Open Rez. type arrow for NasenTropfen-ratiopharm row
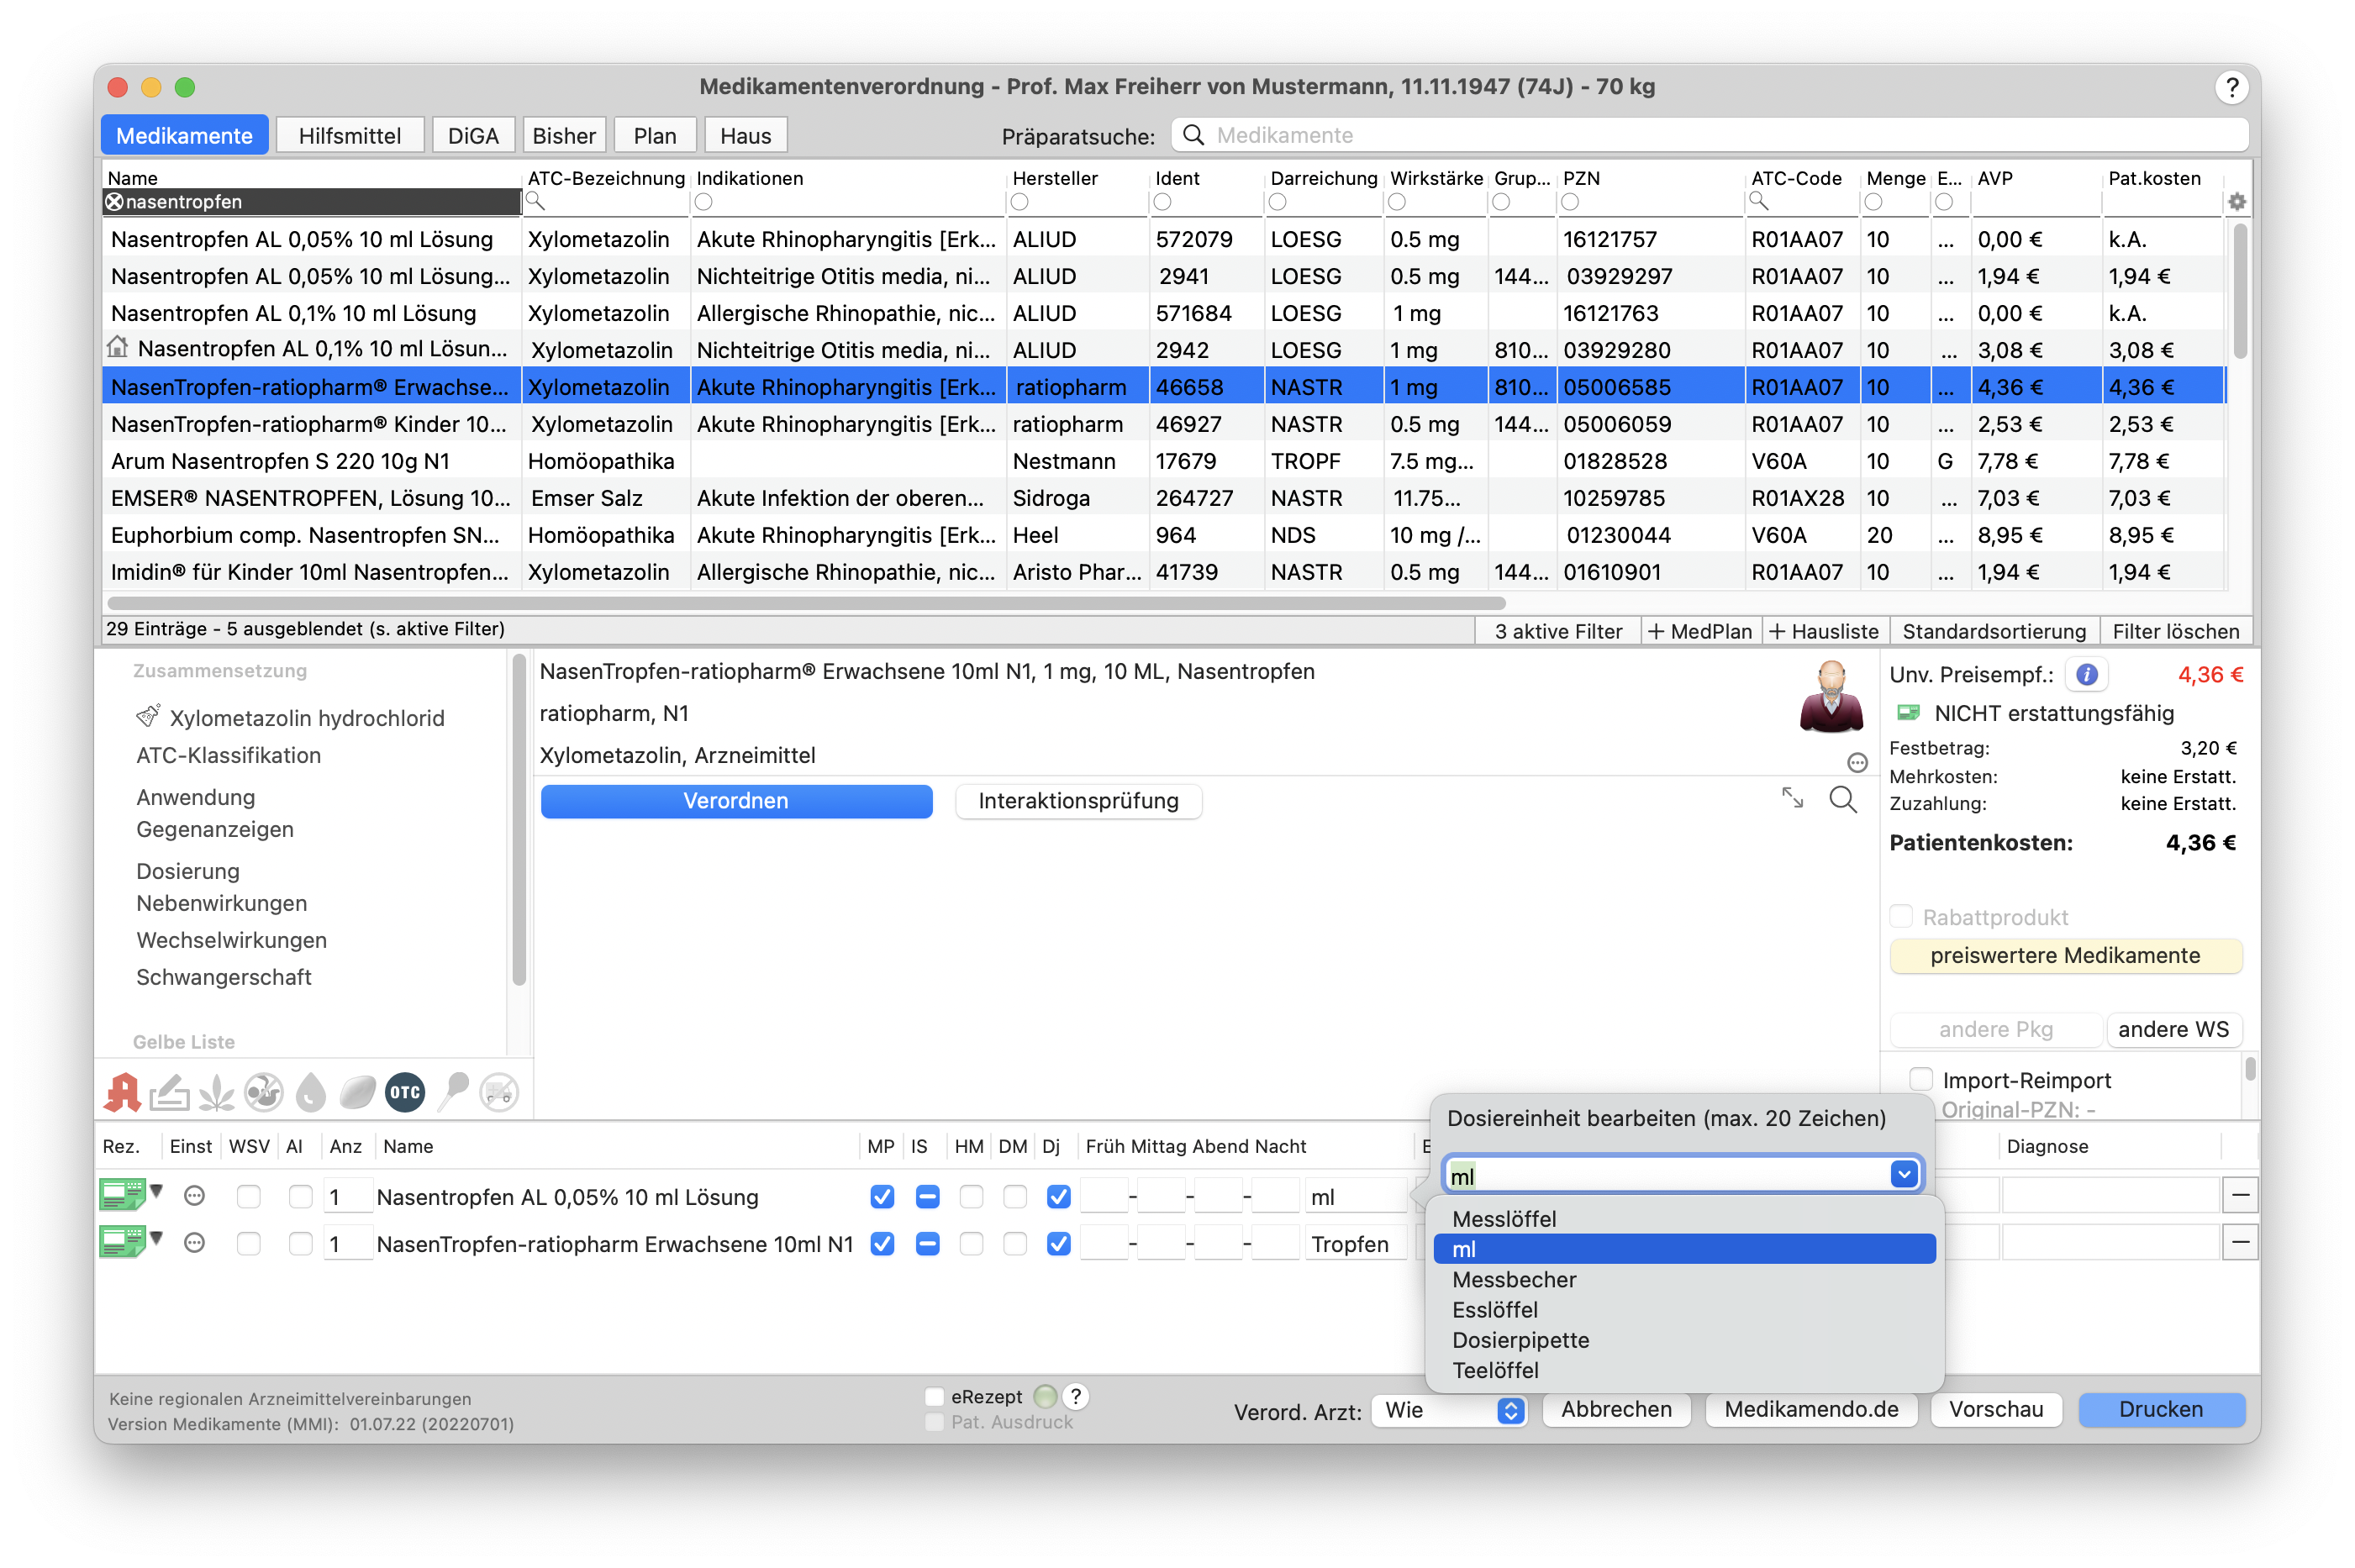This screenshot has height=1568, width=2355. [157, 1238]
